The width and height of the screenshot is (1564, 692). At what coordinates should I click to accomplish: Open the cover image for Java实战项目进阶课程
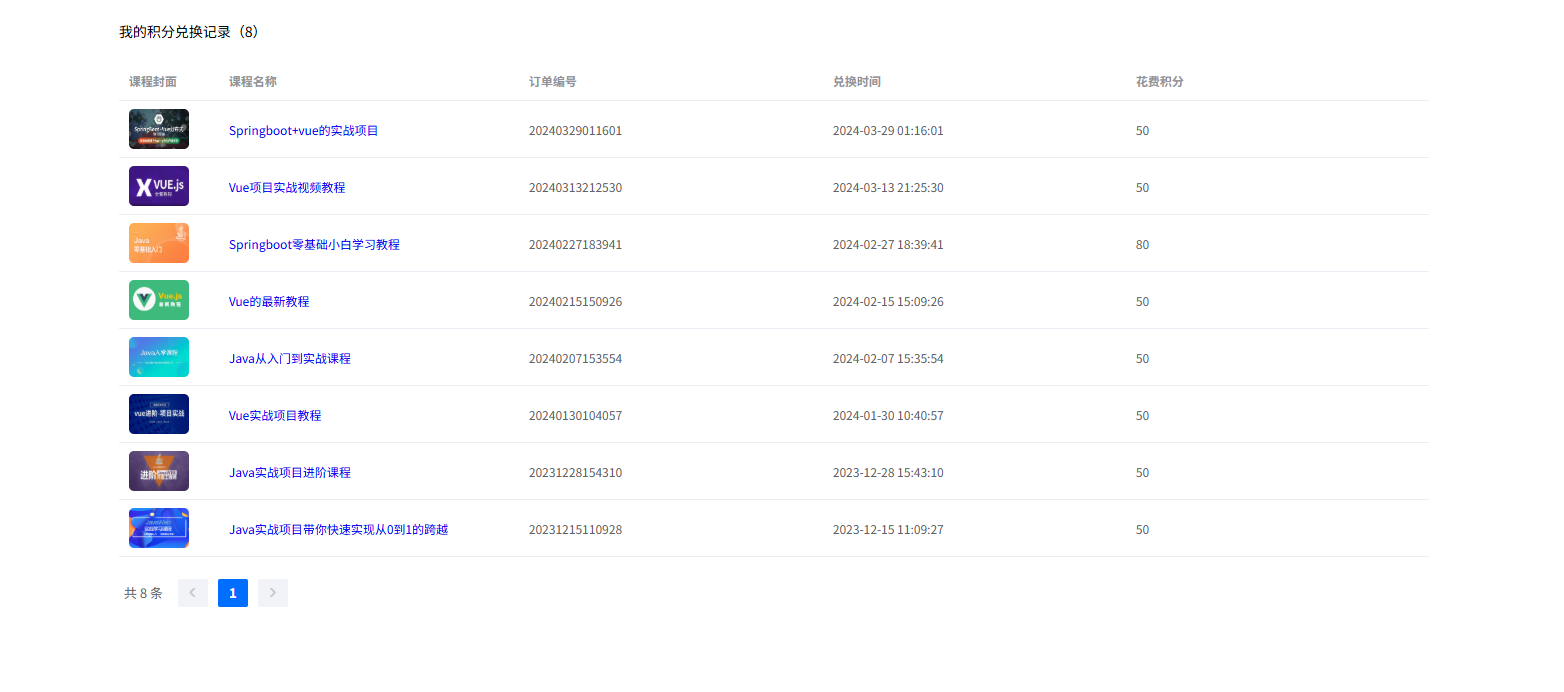point(158,471)
